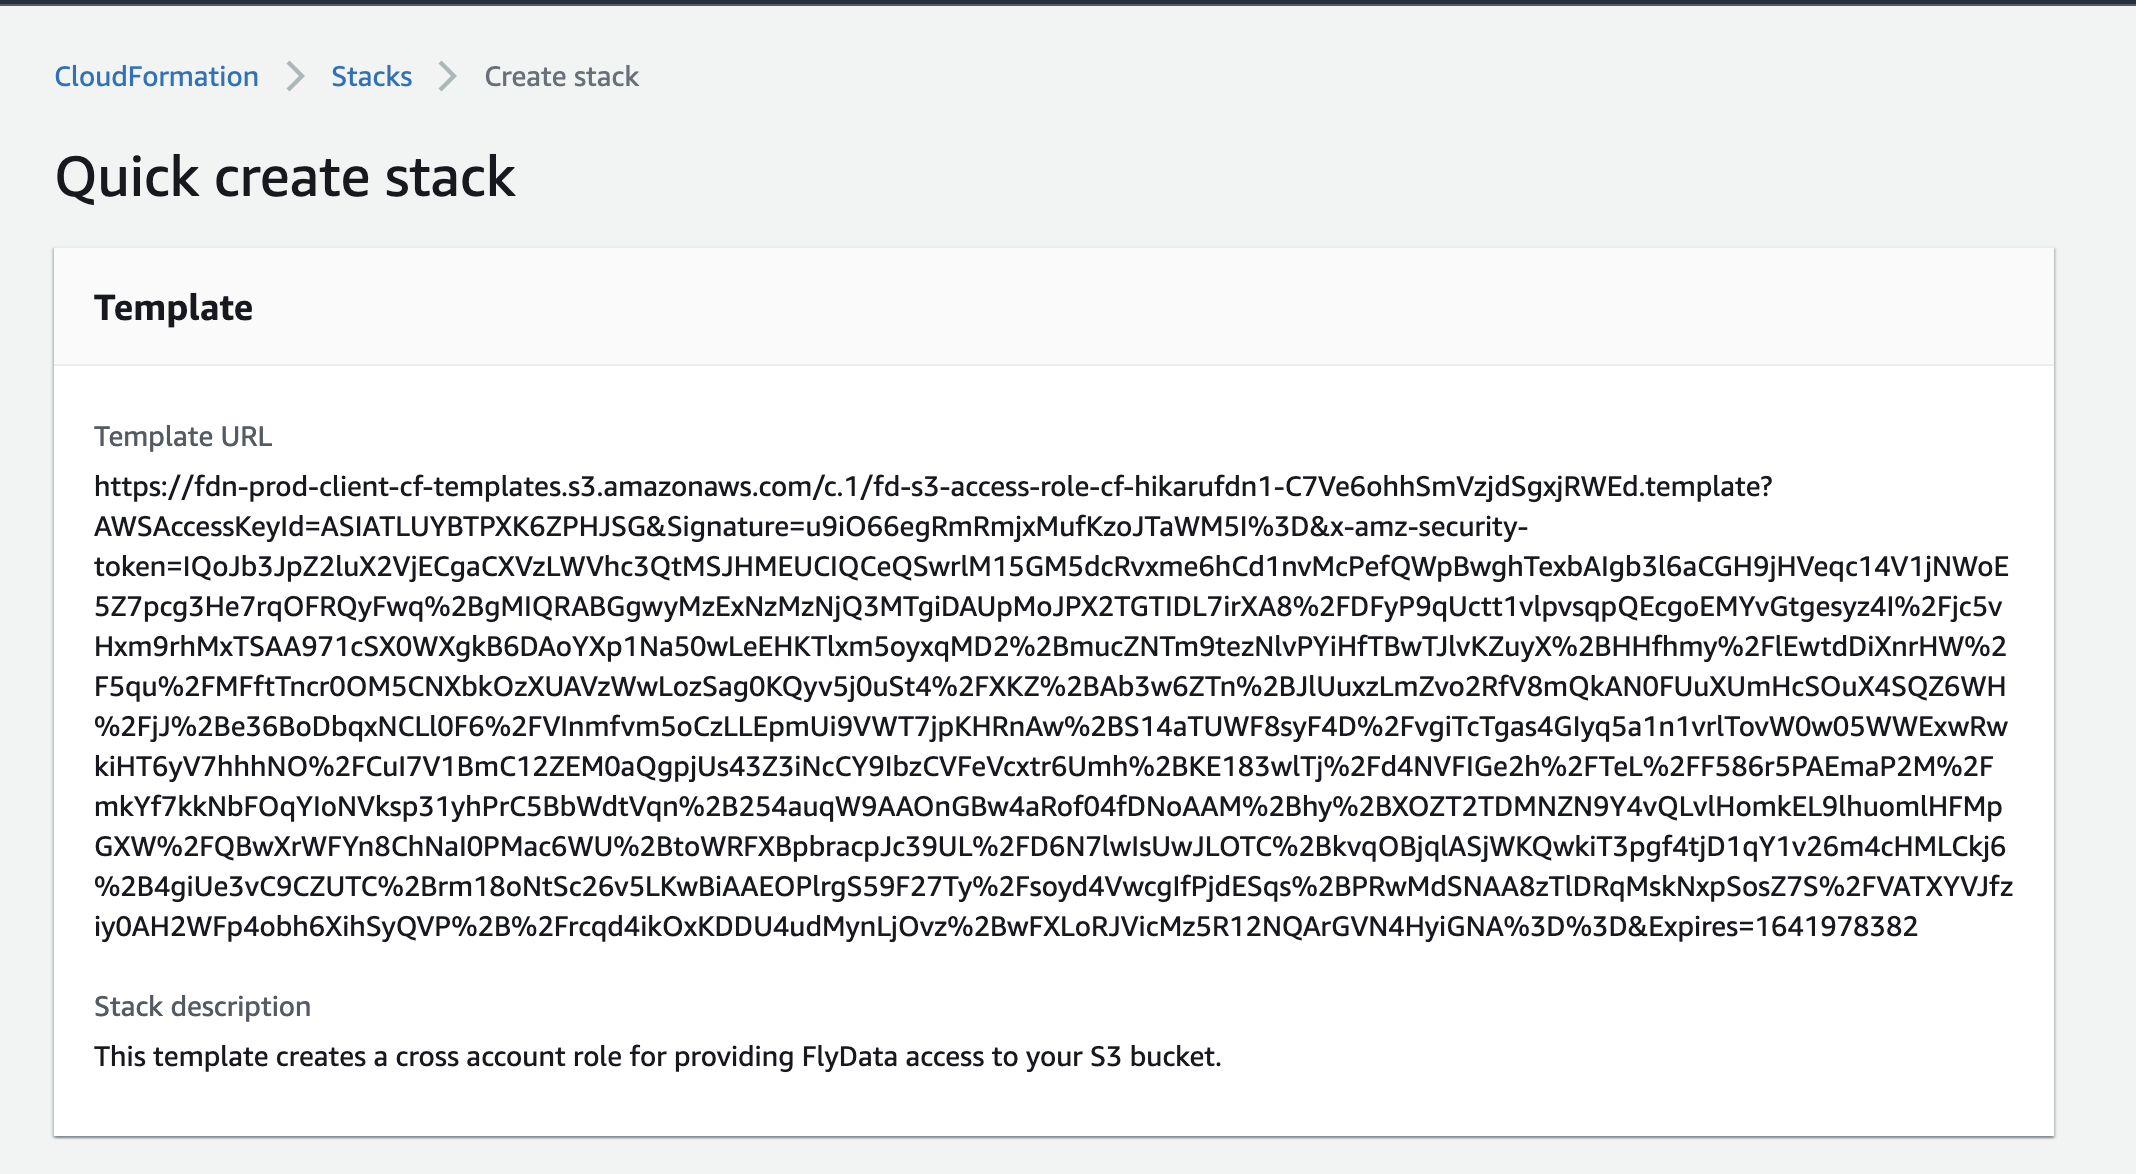Screen dimensions: 2136x1174
Task: Open the CloudFormation breadcrumb link
Action: click(156, 76)
